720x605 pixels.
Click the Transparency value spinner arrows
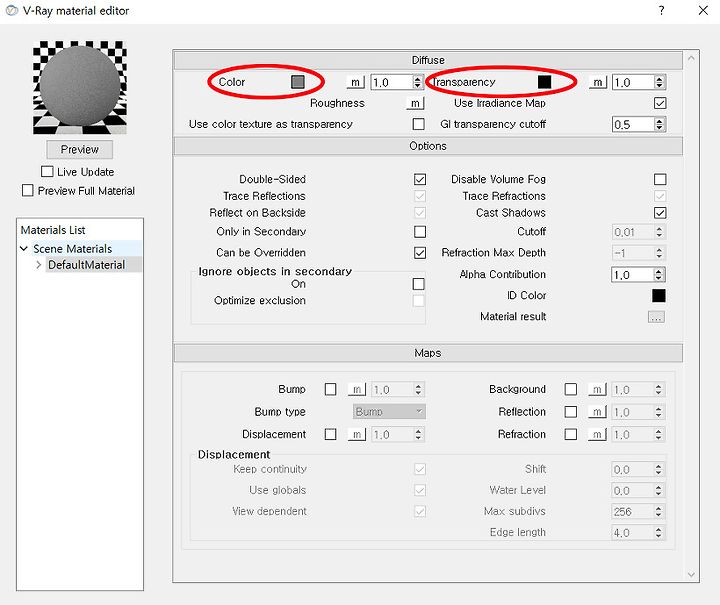(659, 82)
